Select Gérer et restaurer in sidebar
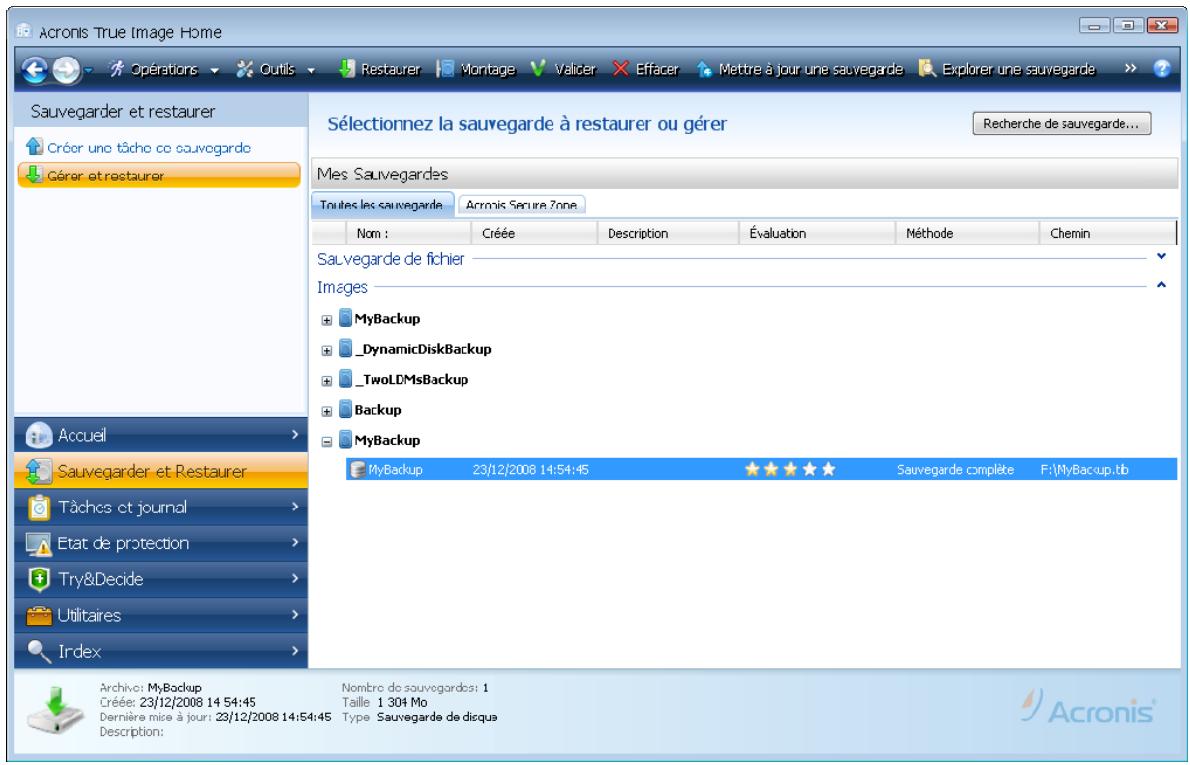 pyautogui.click(x=159, y=175)
